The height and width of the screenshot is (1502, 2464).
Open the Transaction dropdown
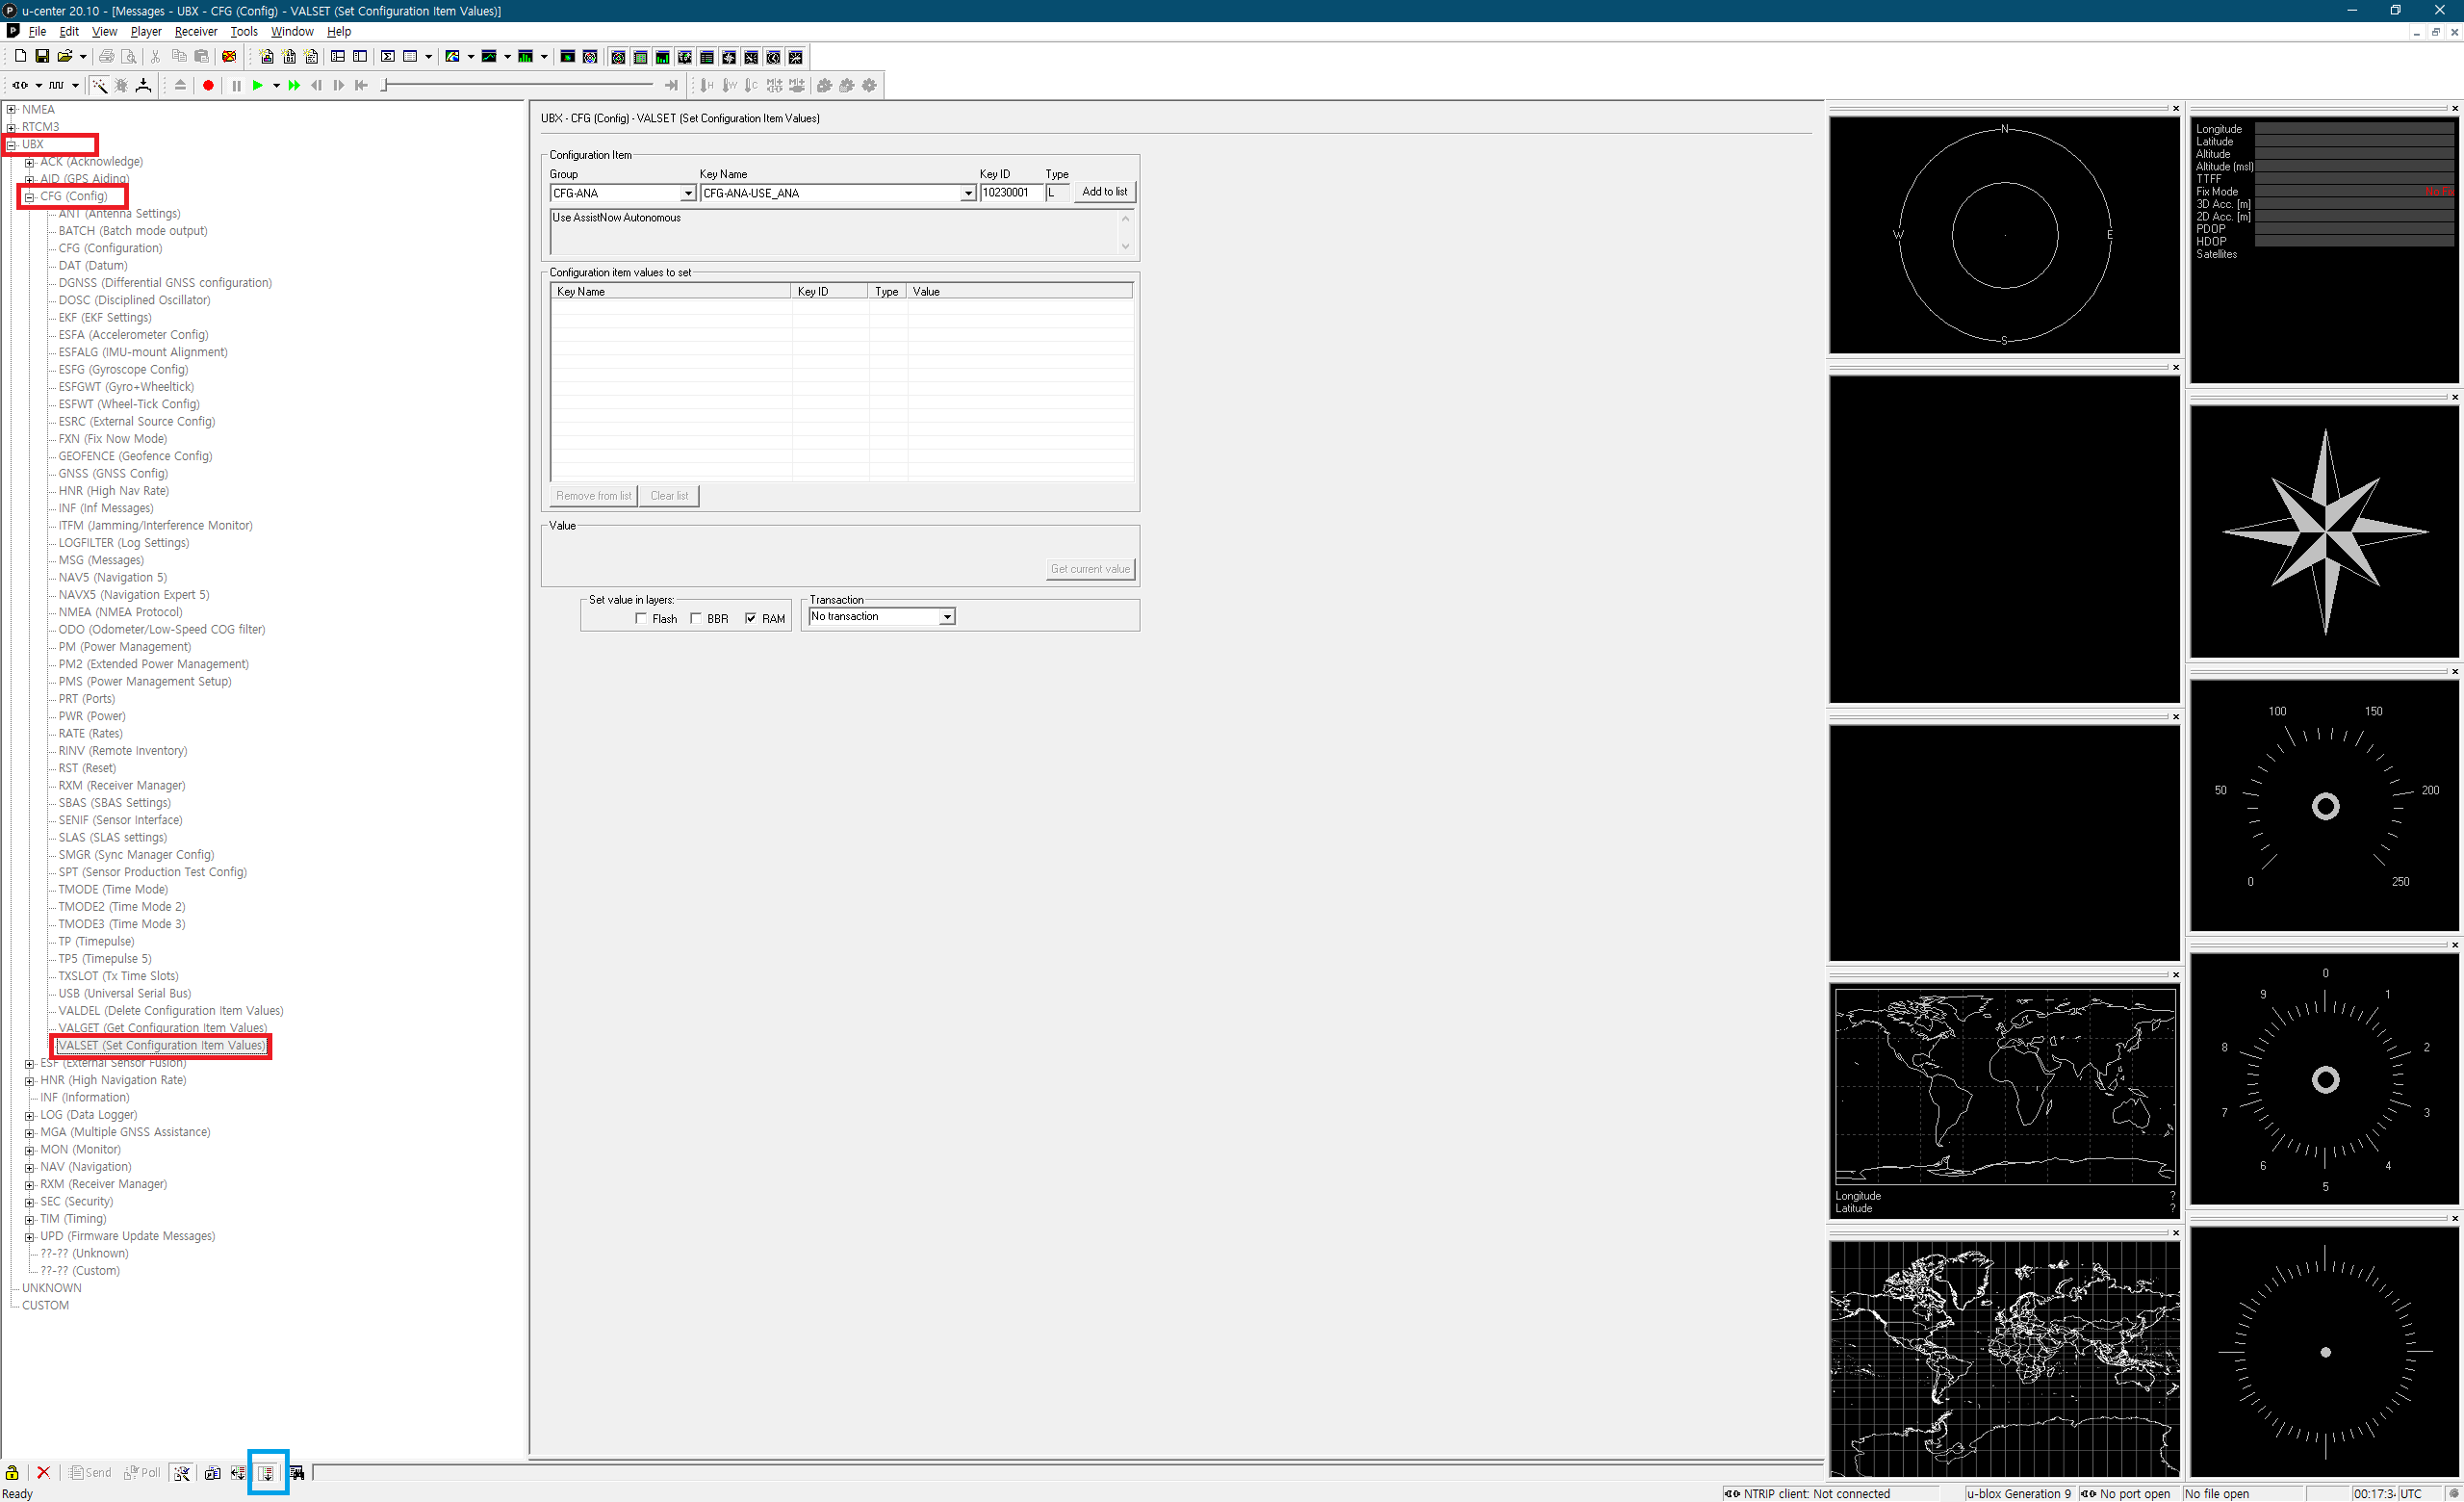946,617
